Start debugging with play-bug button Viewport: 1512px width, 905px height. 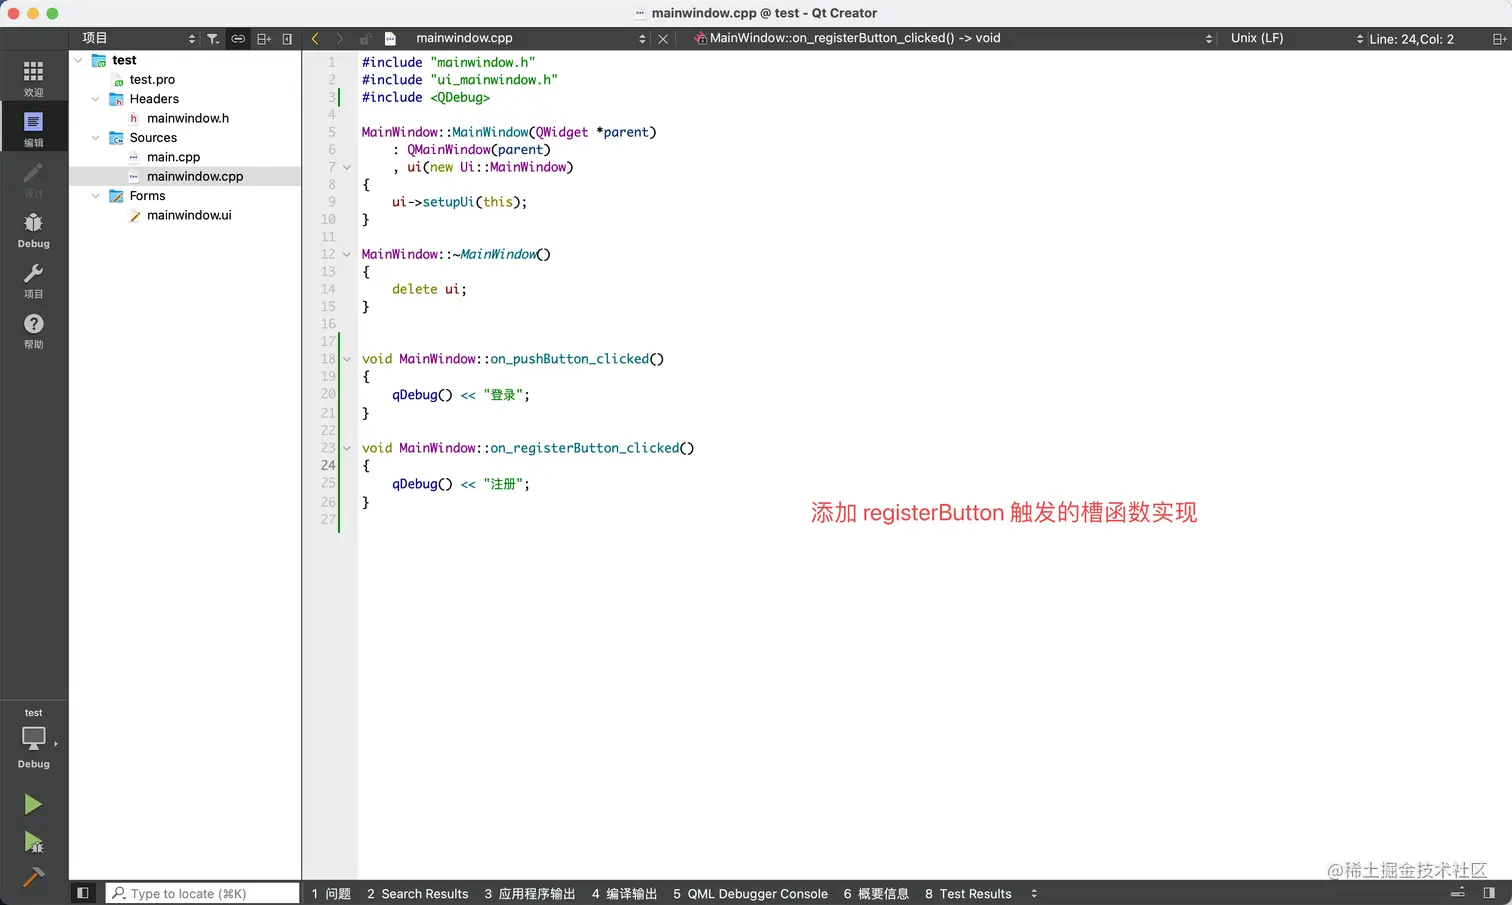(x=33, y=842)
